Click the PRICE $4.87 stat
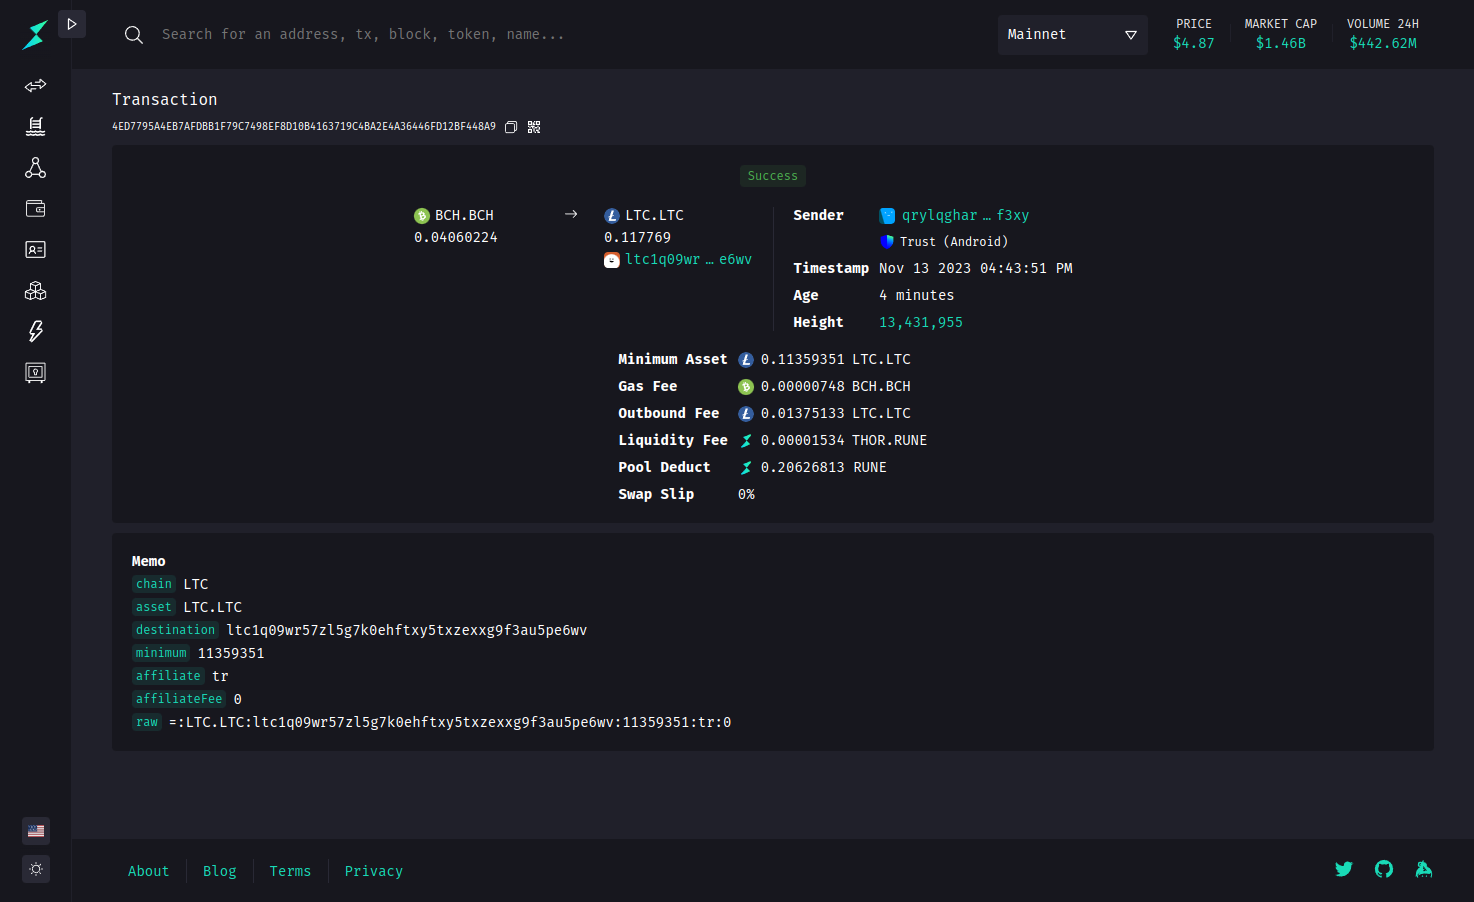The image size is (1474, 902). tap(1194, 34)
